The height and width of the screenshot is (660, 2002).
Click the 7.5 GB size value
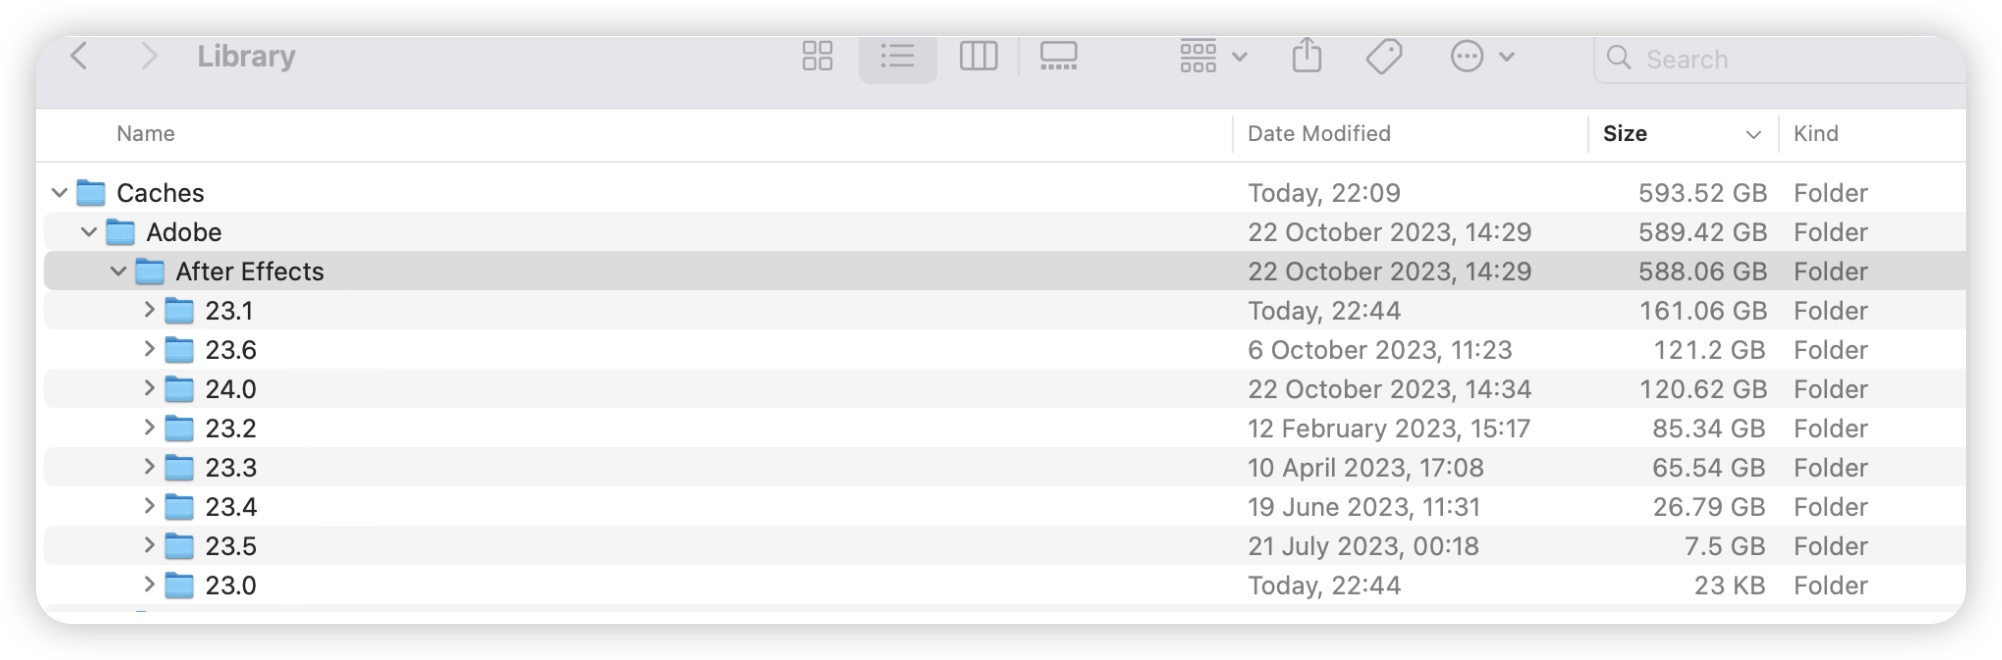(x=1725, y=546)
